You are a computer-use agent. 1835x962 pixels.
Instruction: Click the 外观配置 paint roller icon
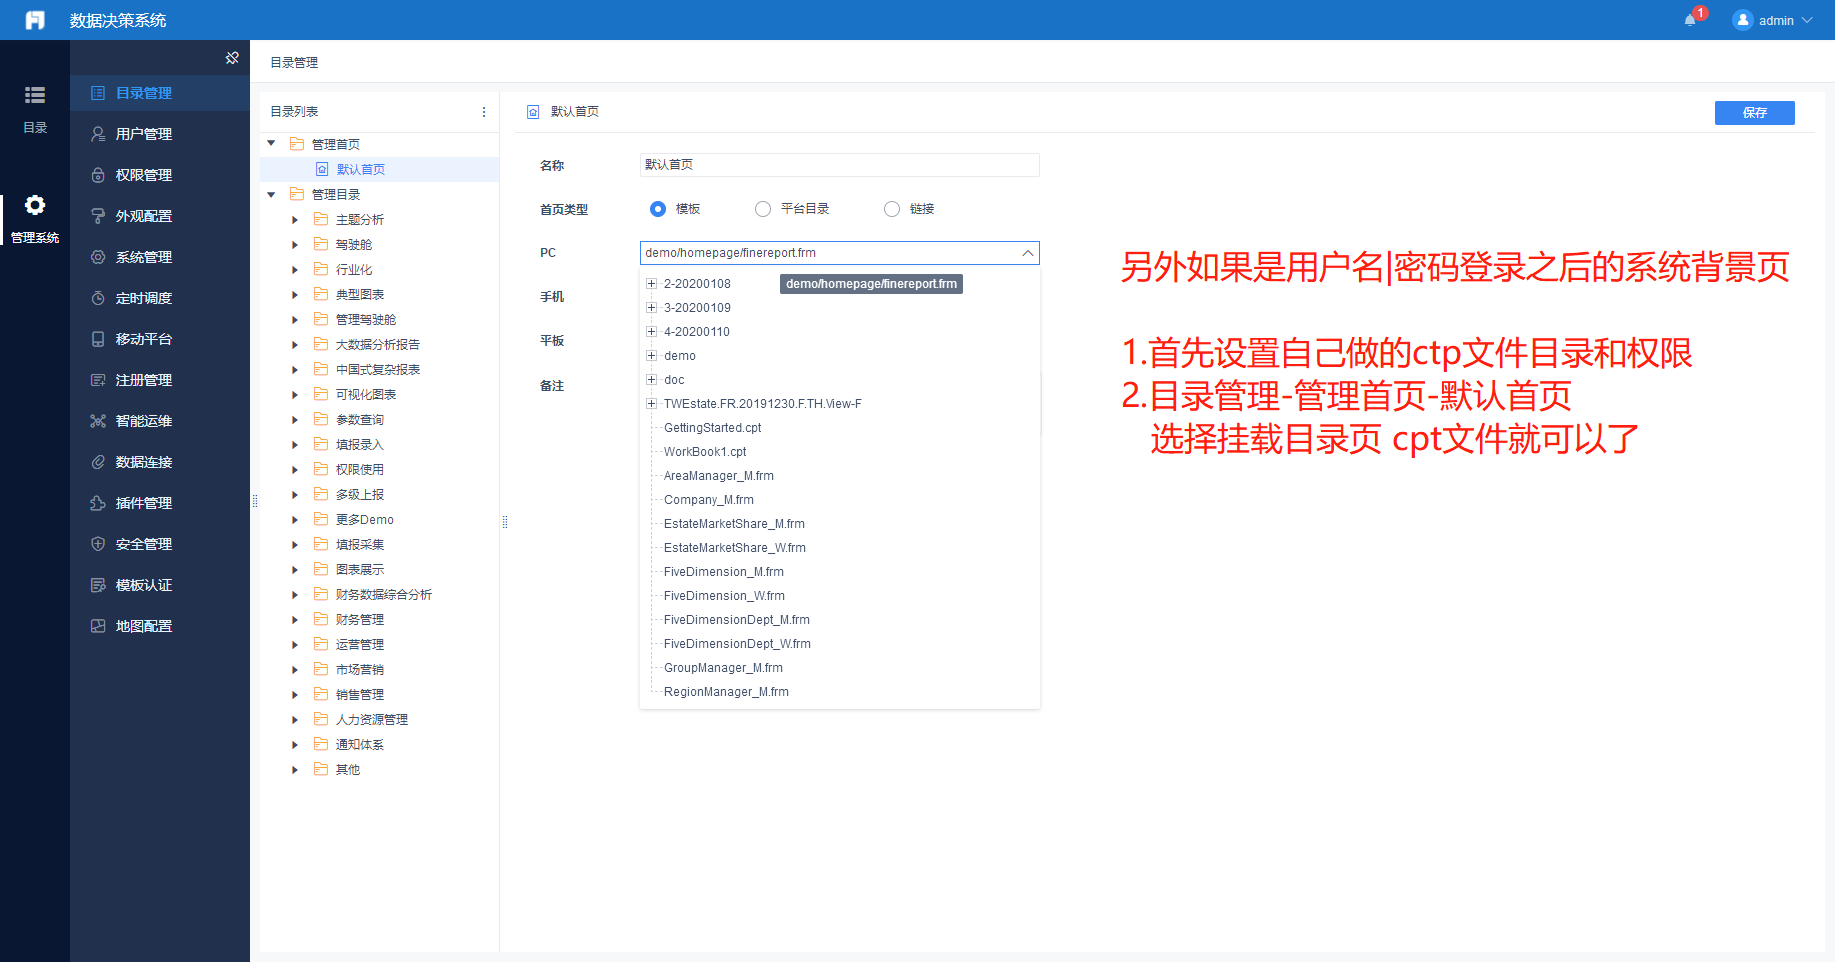(98, 216)
